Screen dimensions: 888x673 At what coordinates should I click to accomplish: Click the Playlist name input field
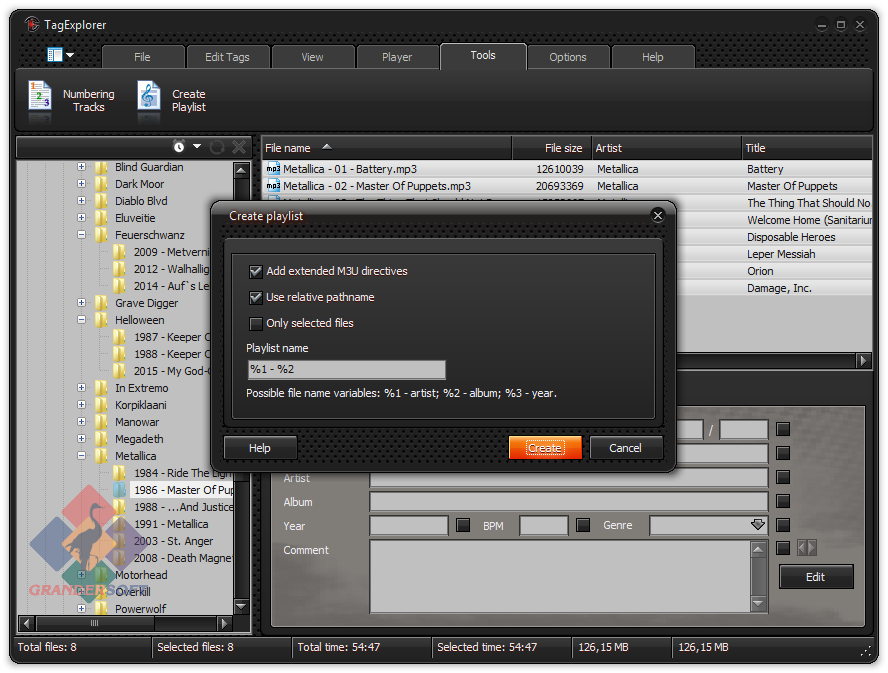point(346,370)
